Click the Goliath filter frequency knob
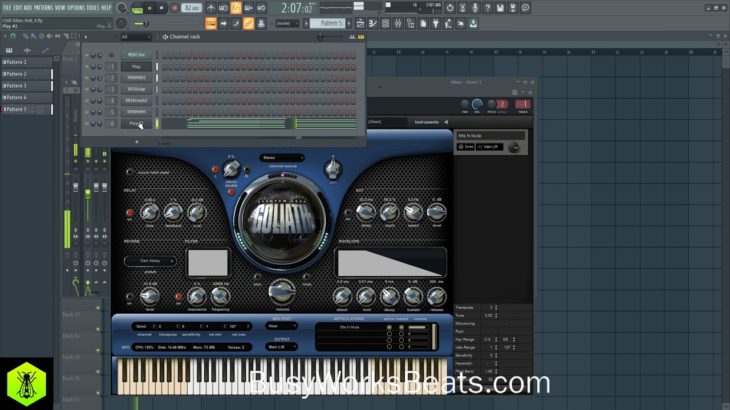Image resolution: width=730 pixels, height=410 pixels. [220, 296]
